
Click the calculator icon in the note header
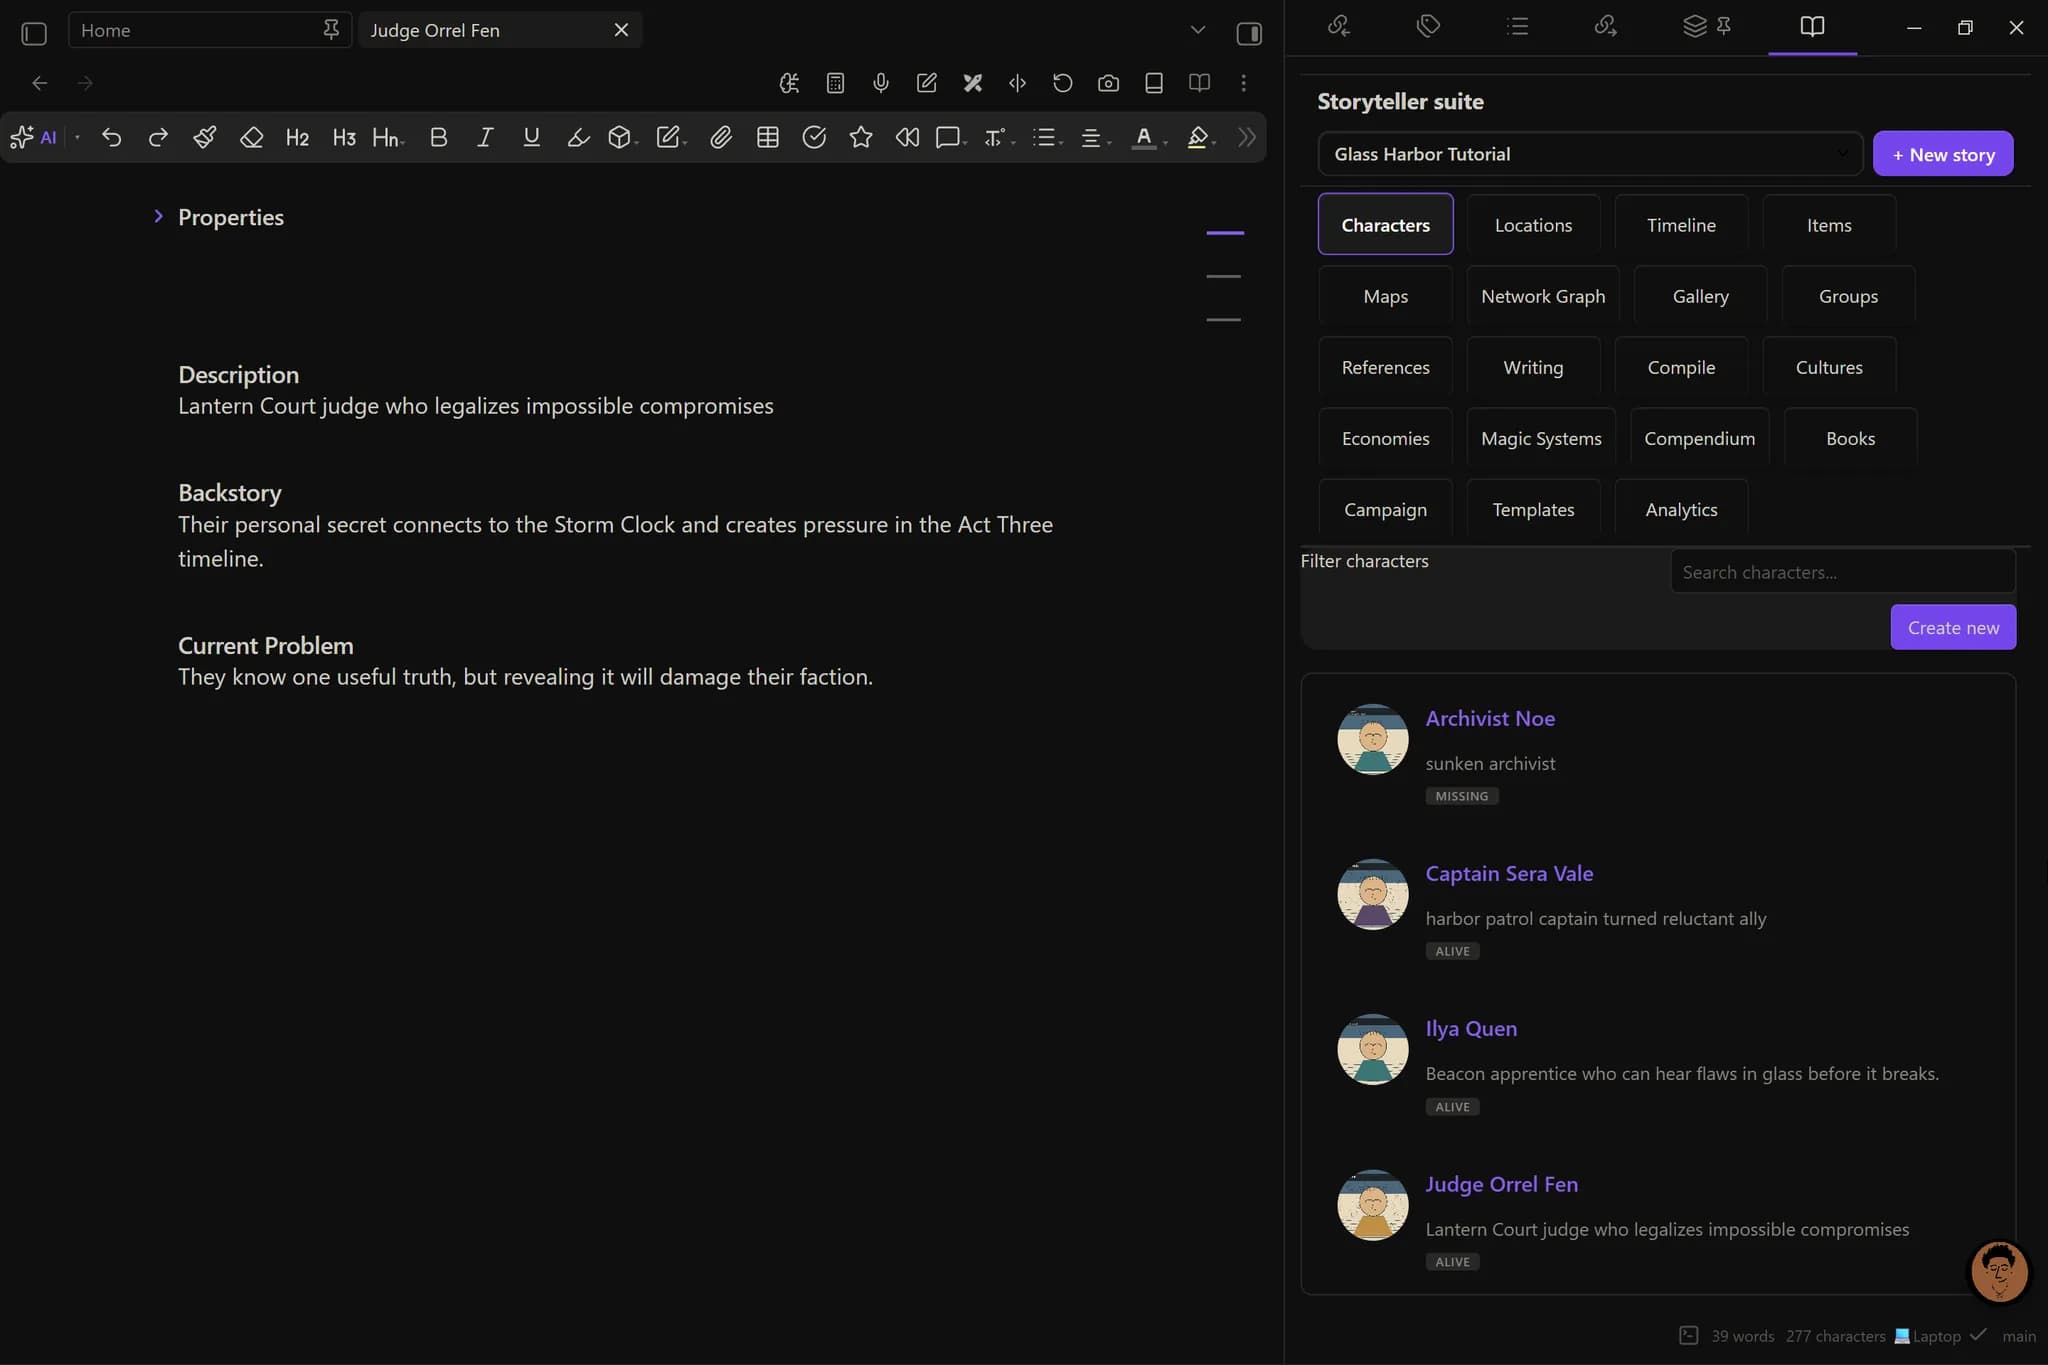pyautogui.click(x=835, y=83)
